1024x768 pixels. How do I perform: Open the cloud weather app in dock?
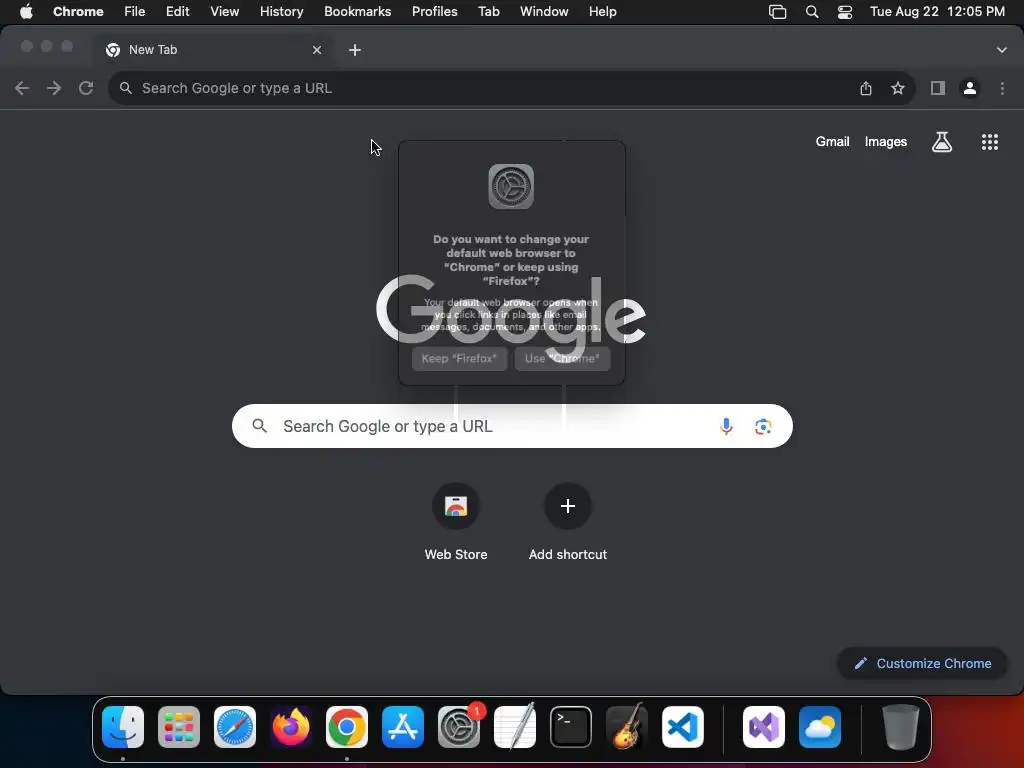[820, 727]
